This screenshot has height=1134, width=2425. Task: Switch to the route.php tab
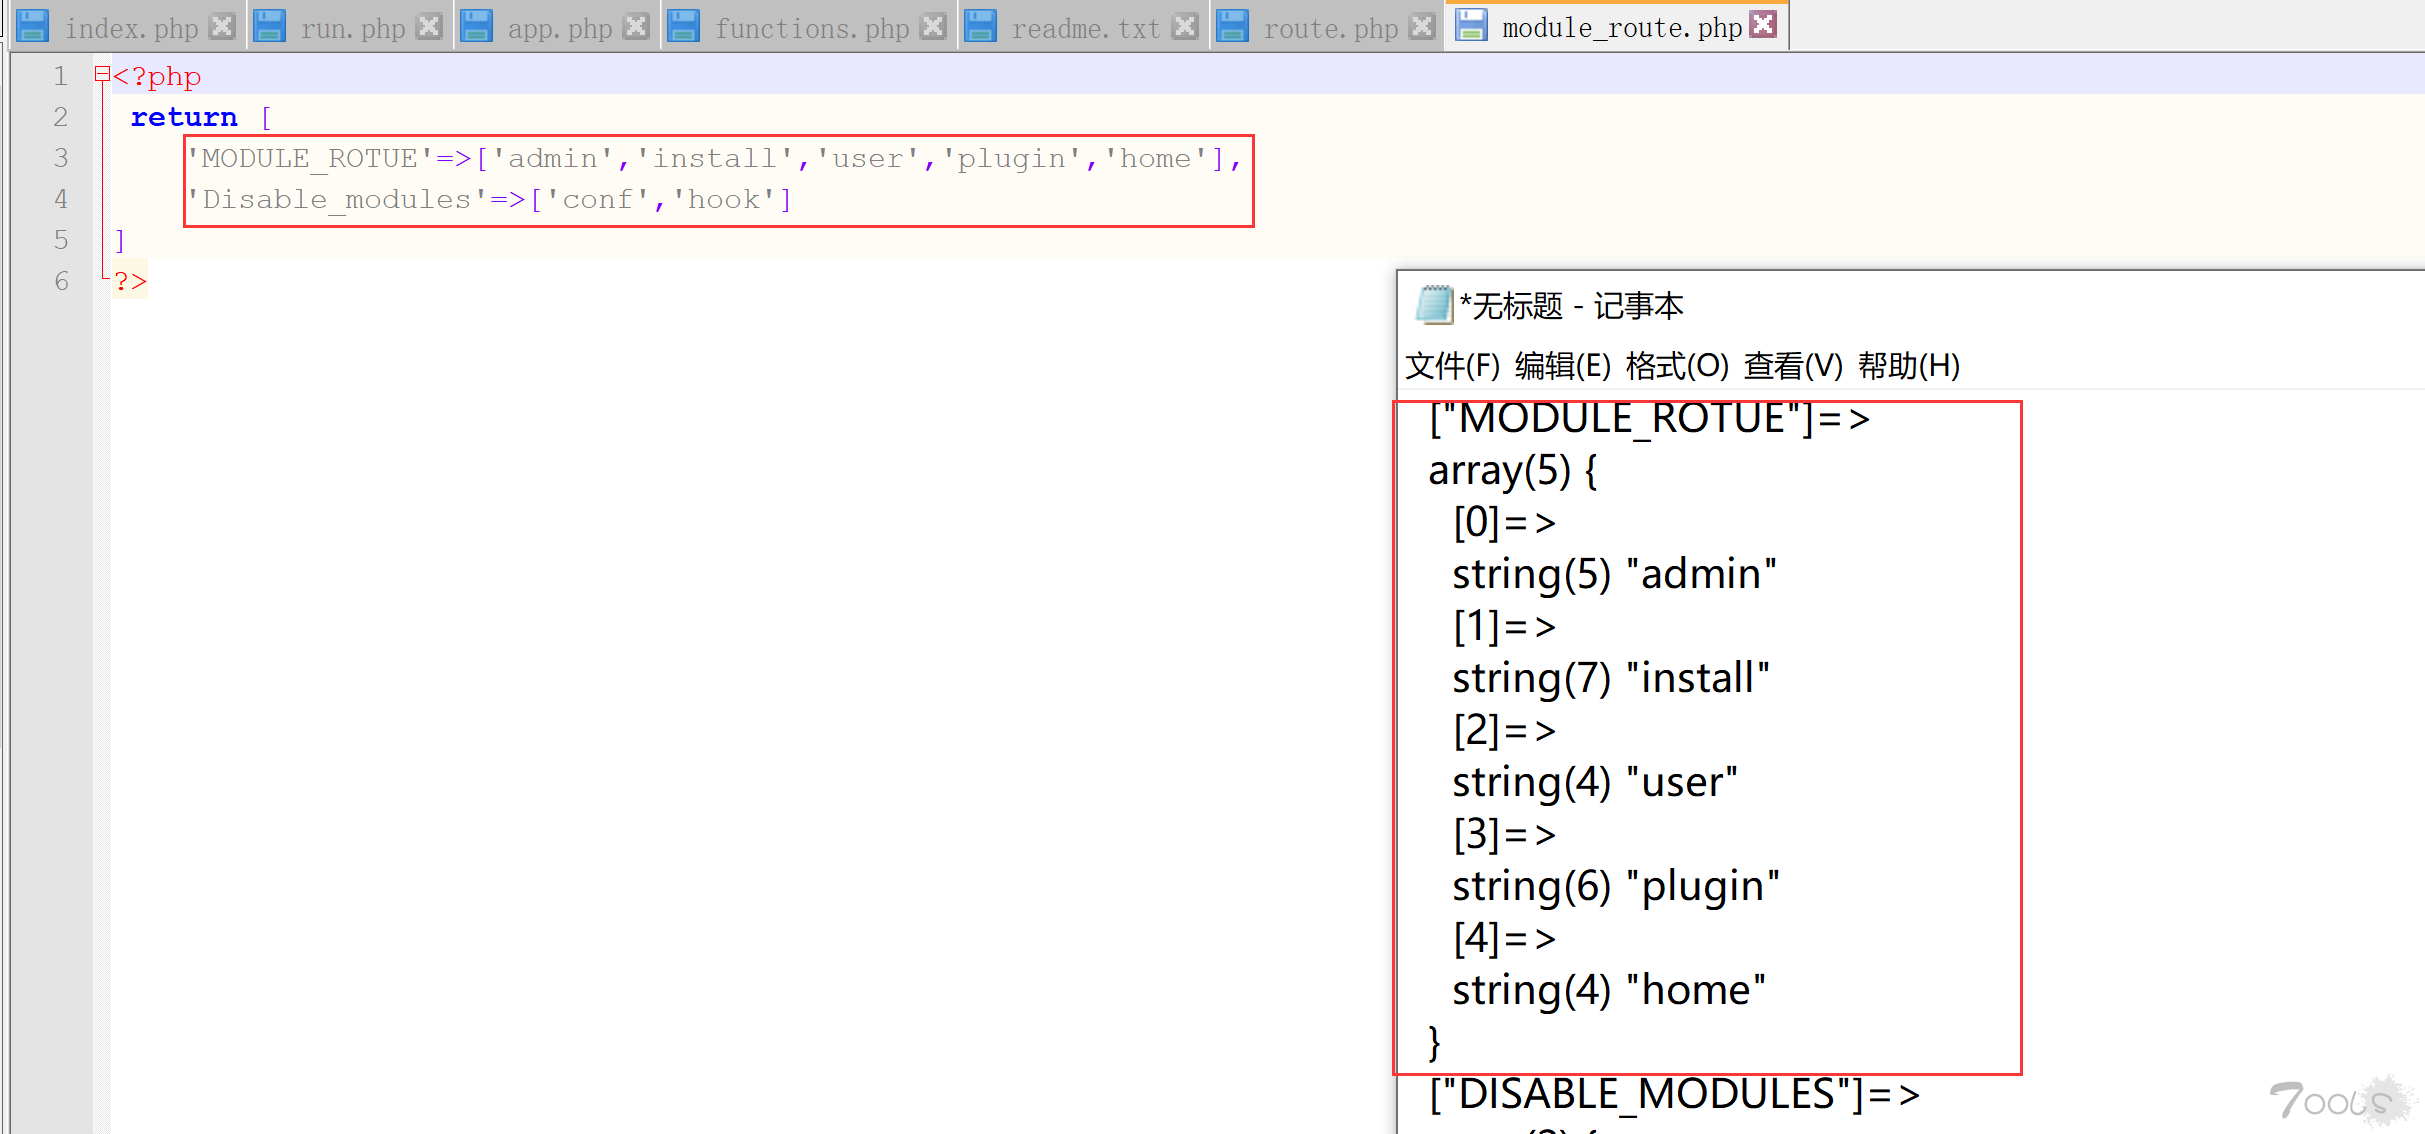(1330, 28)
